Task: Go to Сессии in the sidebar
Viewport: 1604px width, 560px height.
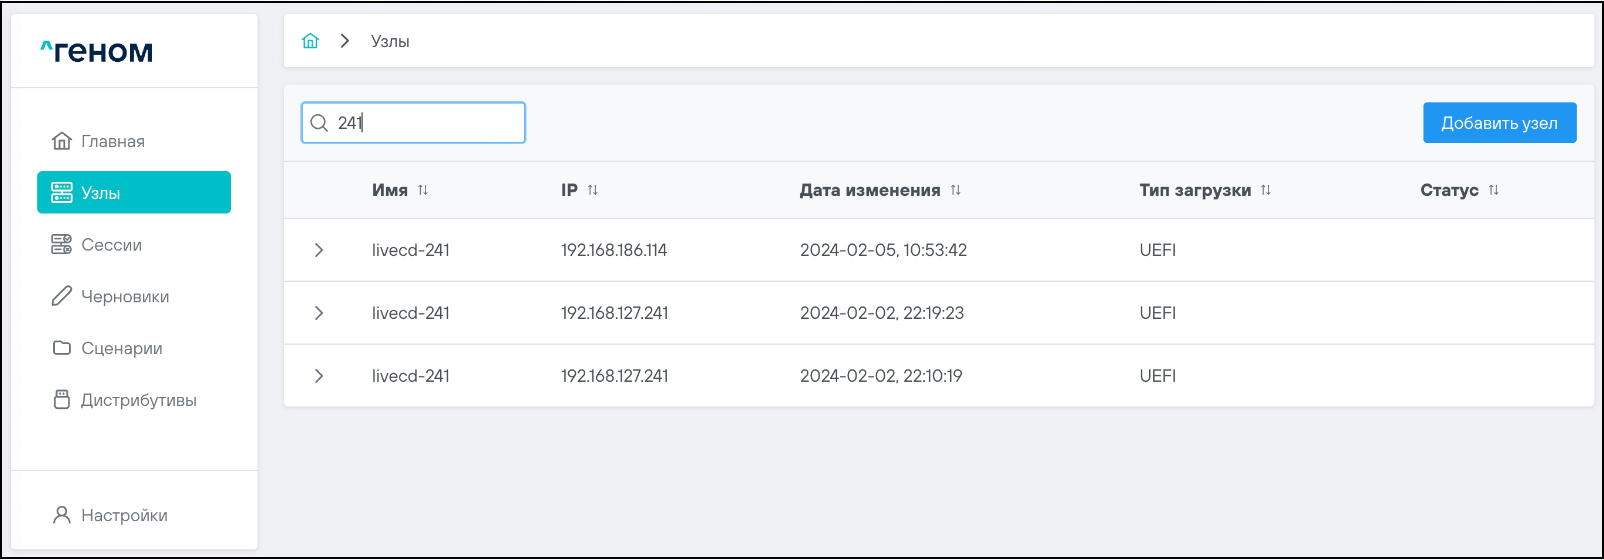Action: 111,245
